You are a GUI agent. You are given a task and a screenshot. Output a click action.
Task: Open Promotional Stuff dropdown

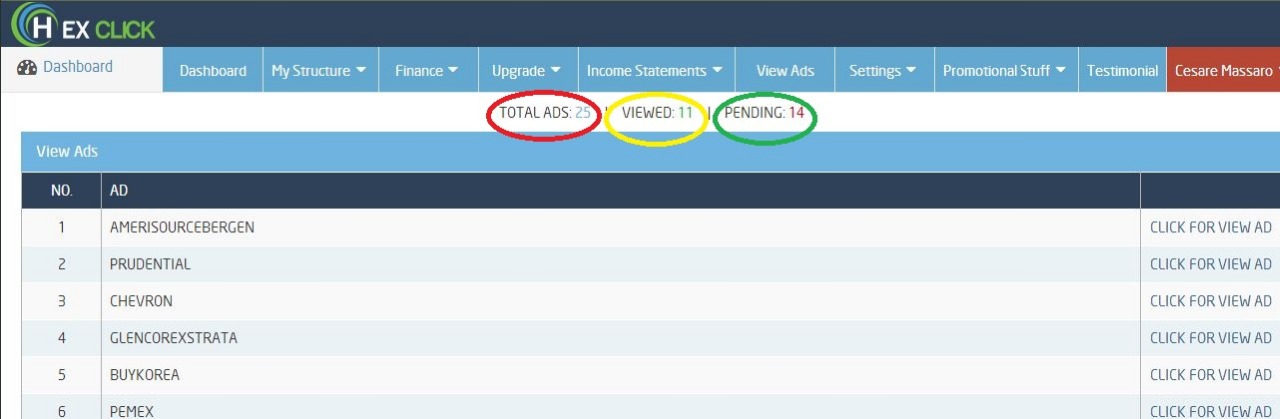(1004, 71)
